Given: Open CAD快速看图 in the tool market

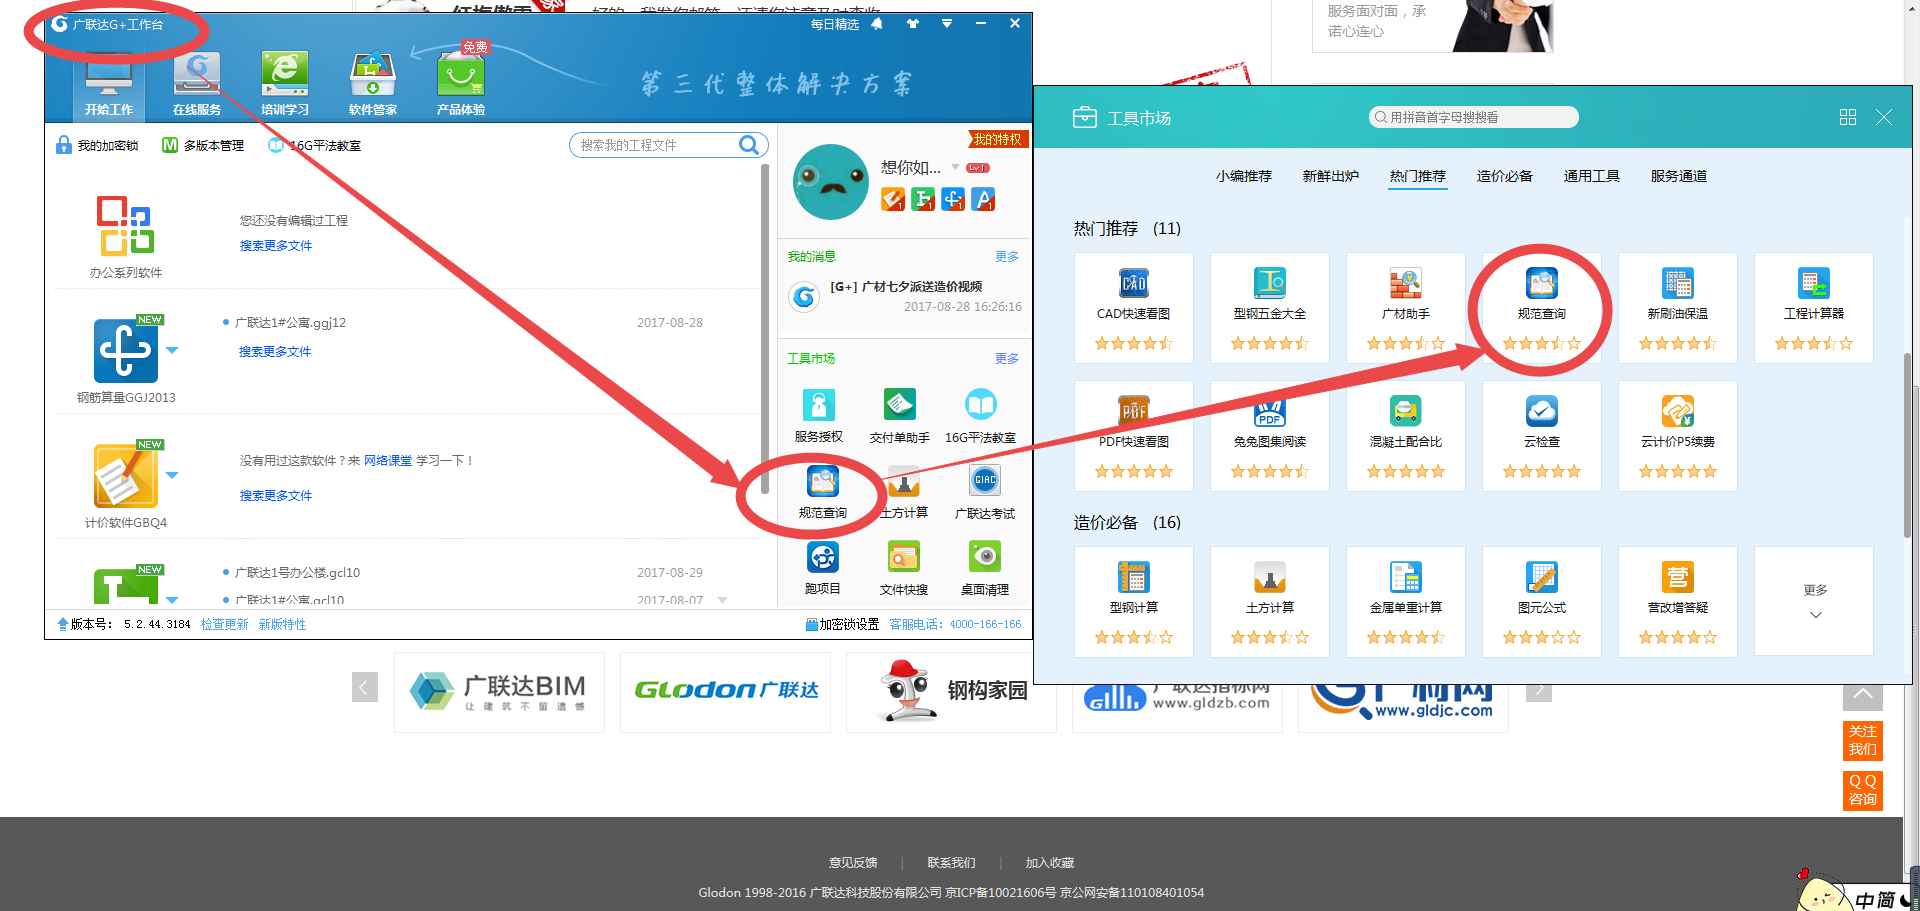Looking at the screenshot, I should point(1134,308).
